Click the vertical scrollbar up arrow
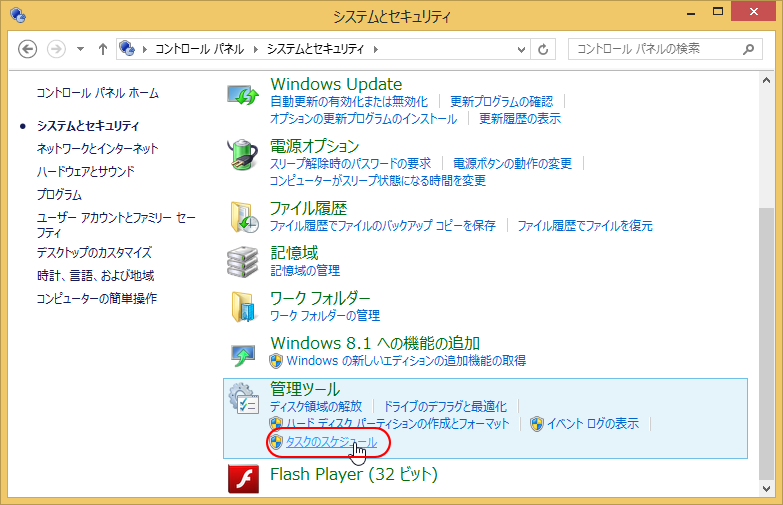783x505 pixels. click(767, 80)
